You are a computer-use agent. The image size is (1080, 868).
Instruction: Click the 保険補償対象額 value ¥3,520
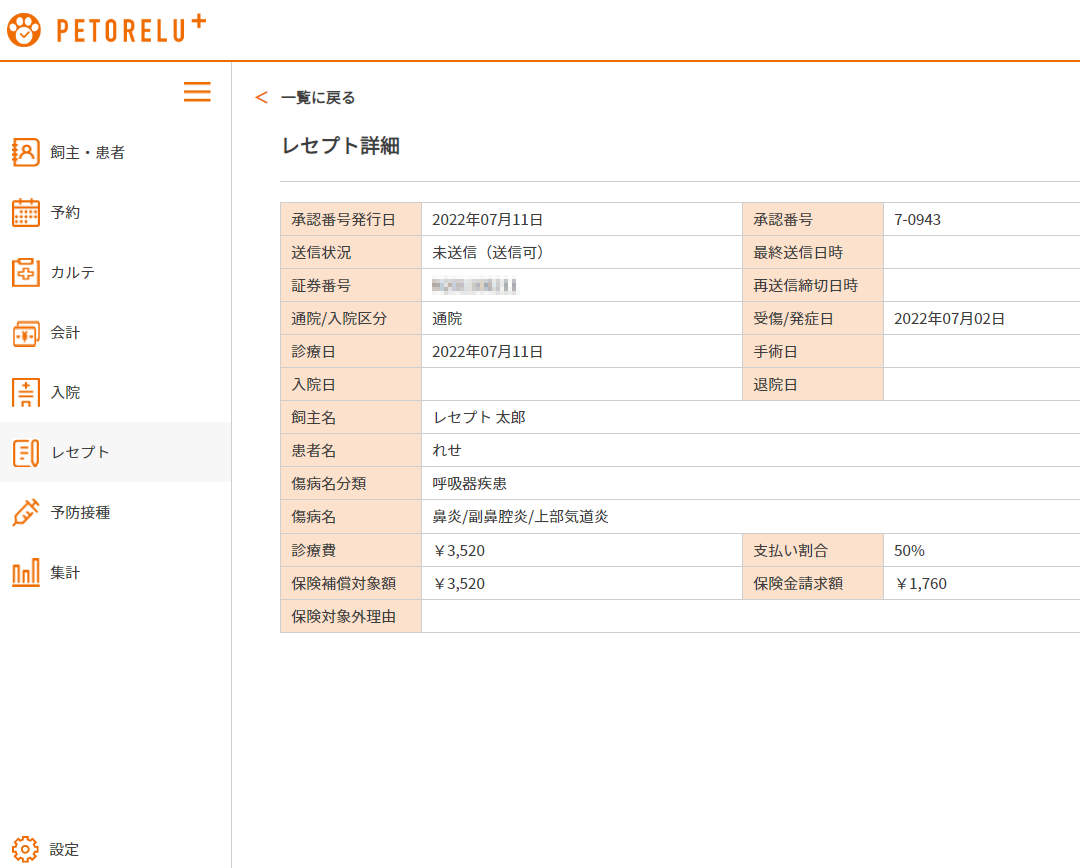[x=459, y=584]
